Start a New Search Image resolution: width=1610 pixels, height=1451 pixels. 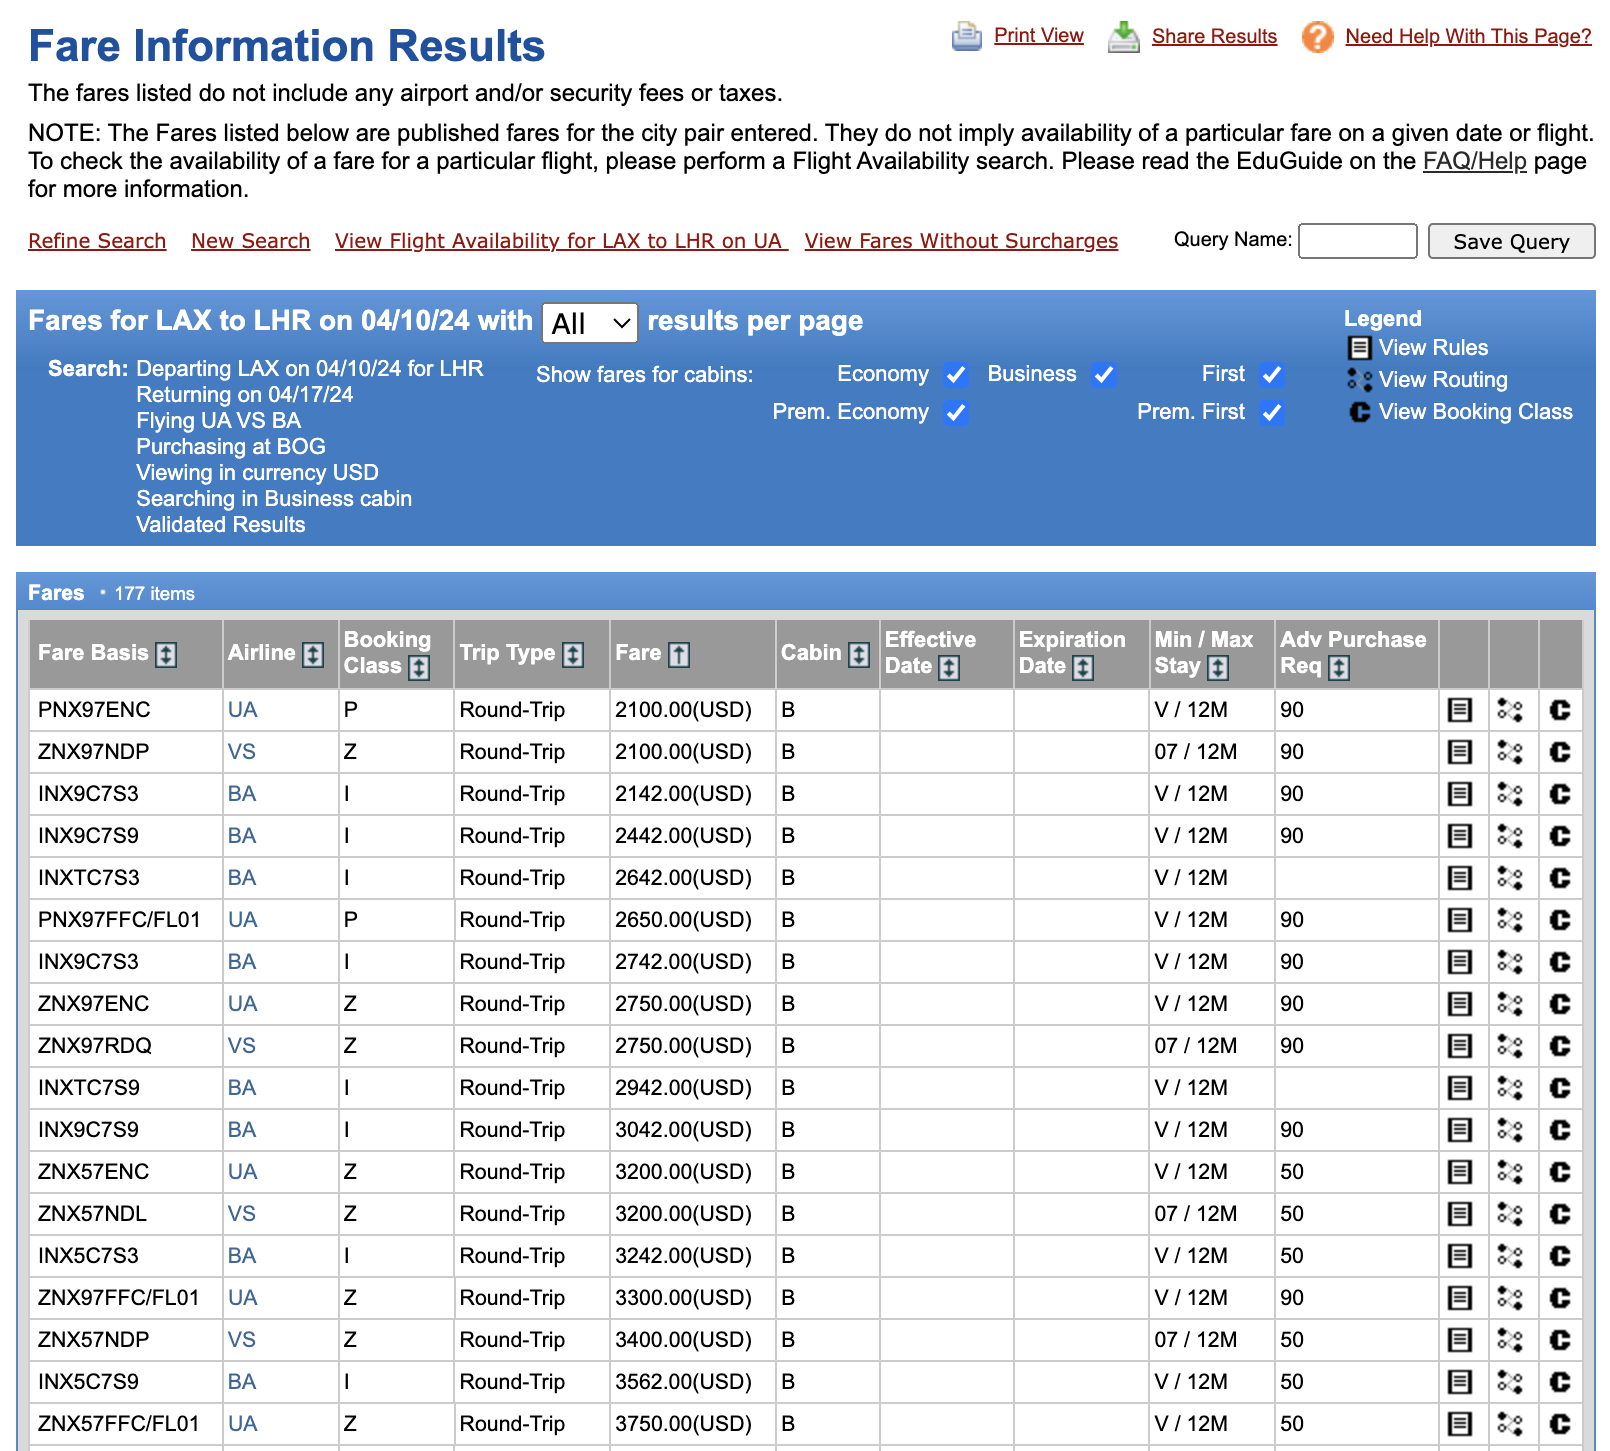tap(251, 241)
